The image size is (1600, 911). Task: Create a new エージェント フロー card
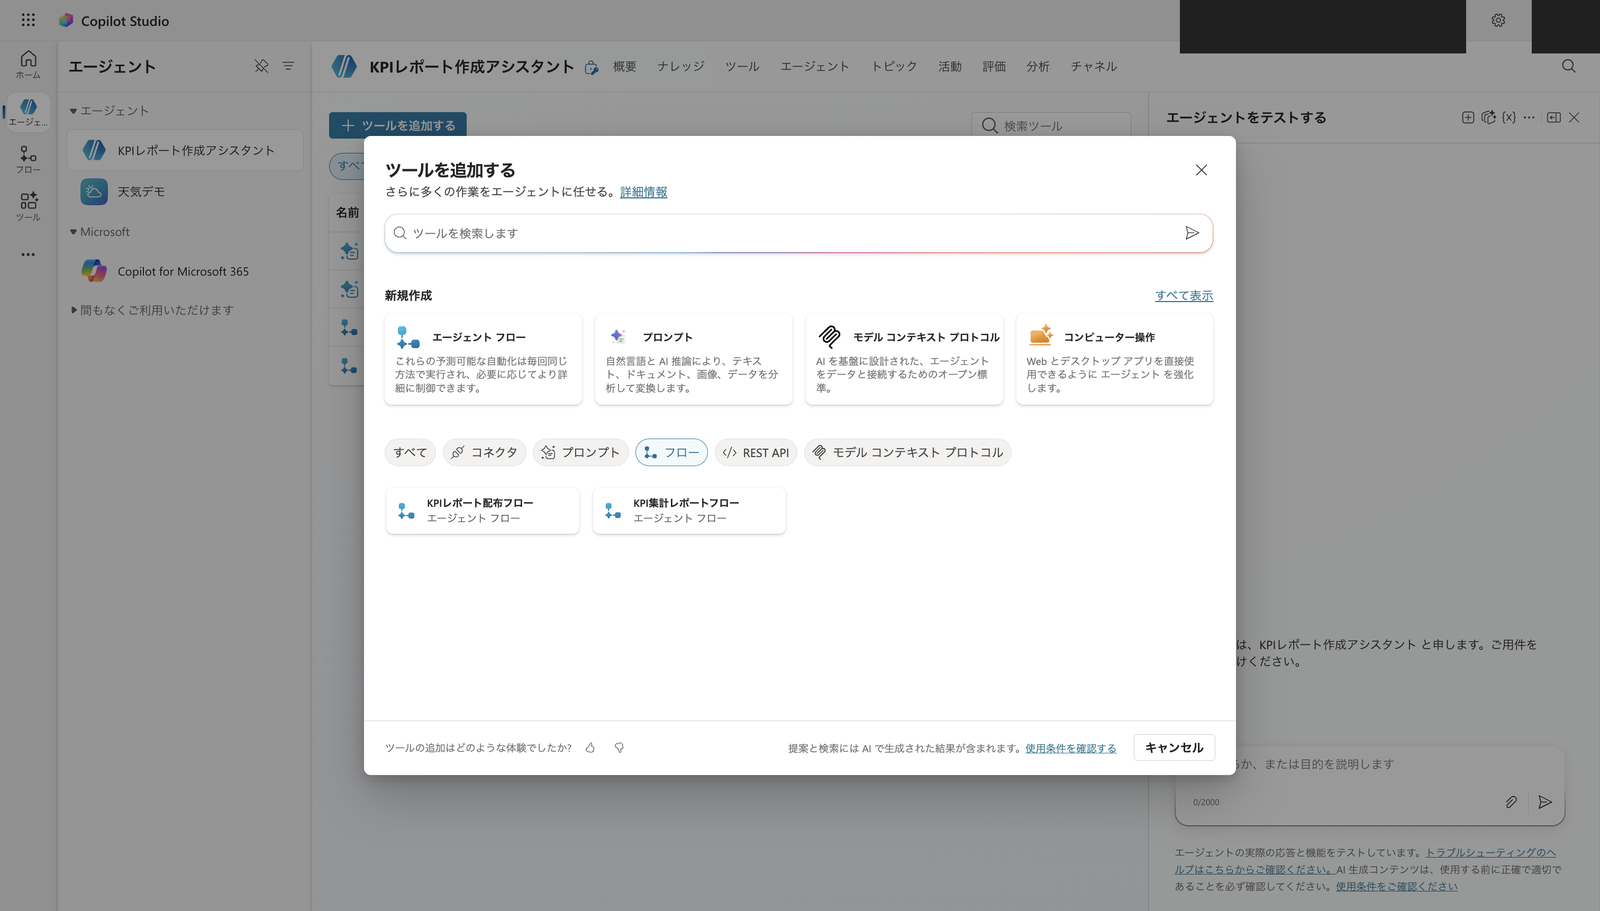point(483,360)
